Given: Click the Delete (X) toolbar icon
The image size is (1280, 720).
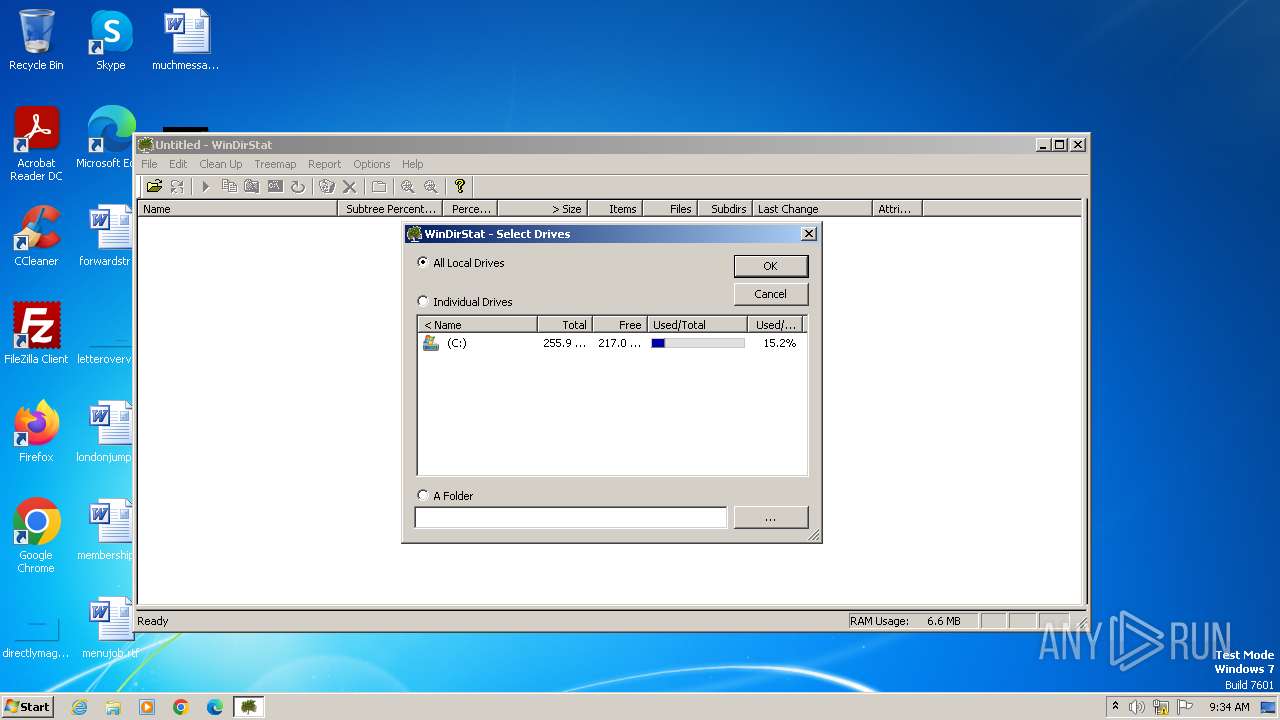Looking at the screenshot, I should click(x=349, y=186).
